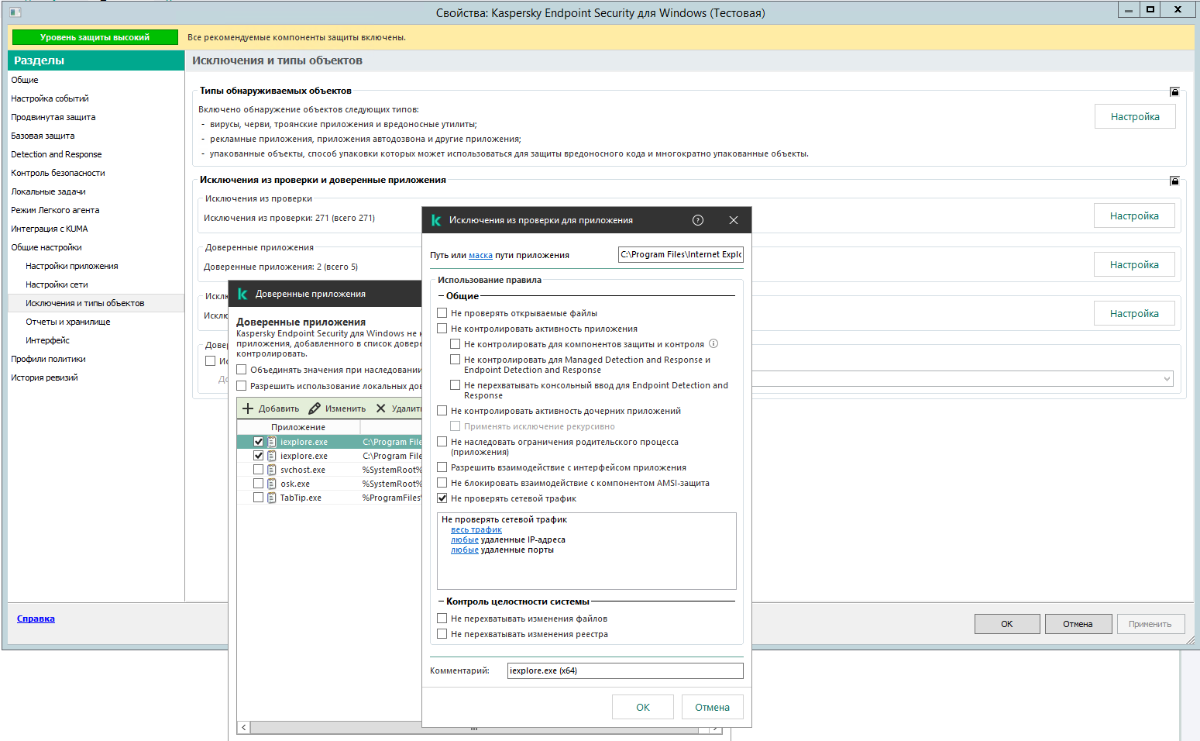Image resolution: width=1200 pixels, height=741 pixels.
Task: Toggle 'Не контролировать для компонентов защиты и контроля' checkbox
Action: 456,344
